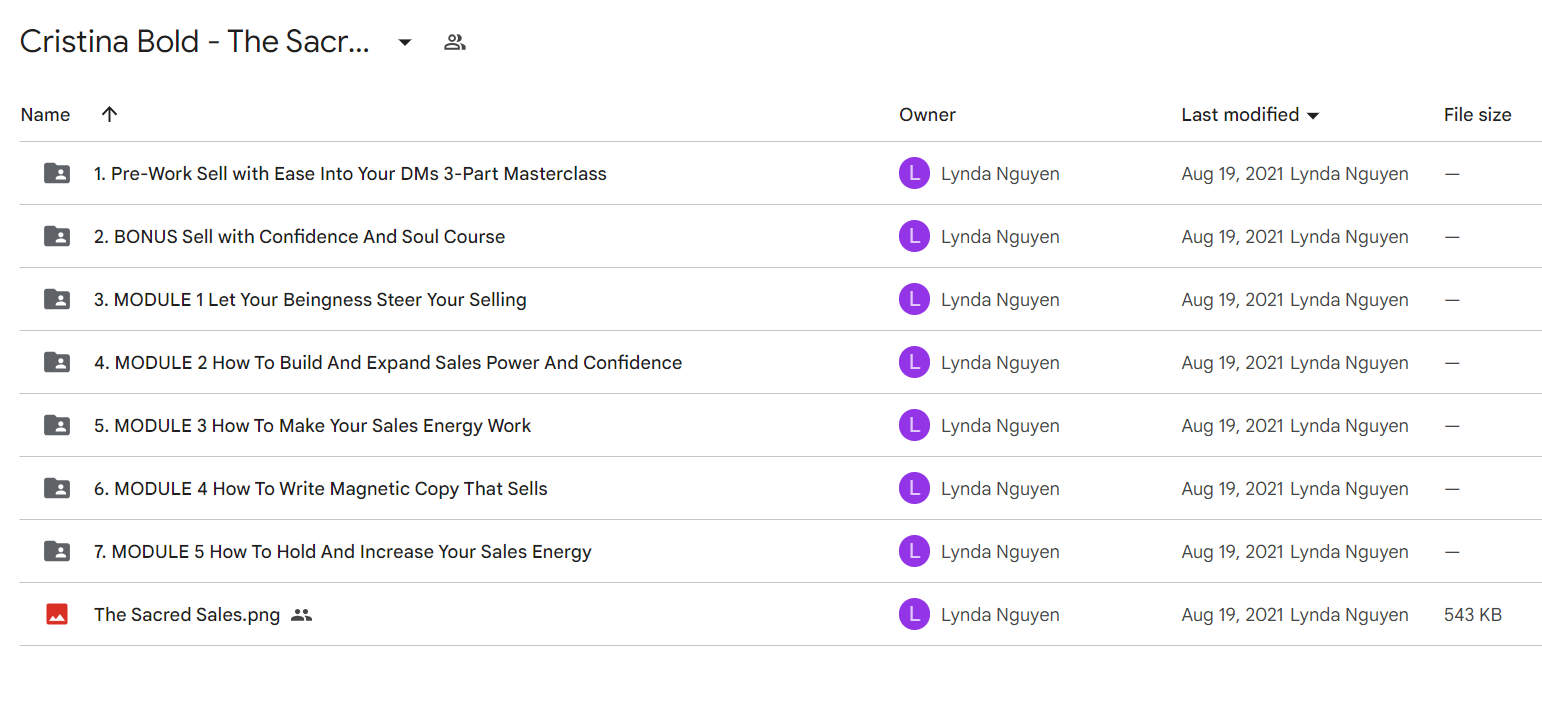Click owner avatar in MODULE 5 row

[914, 551]
